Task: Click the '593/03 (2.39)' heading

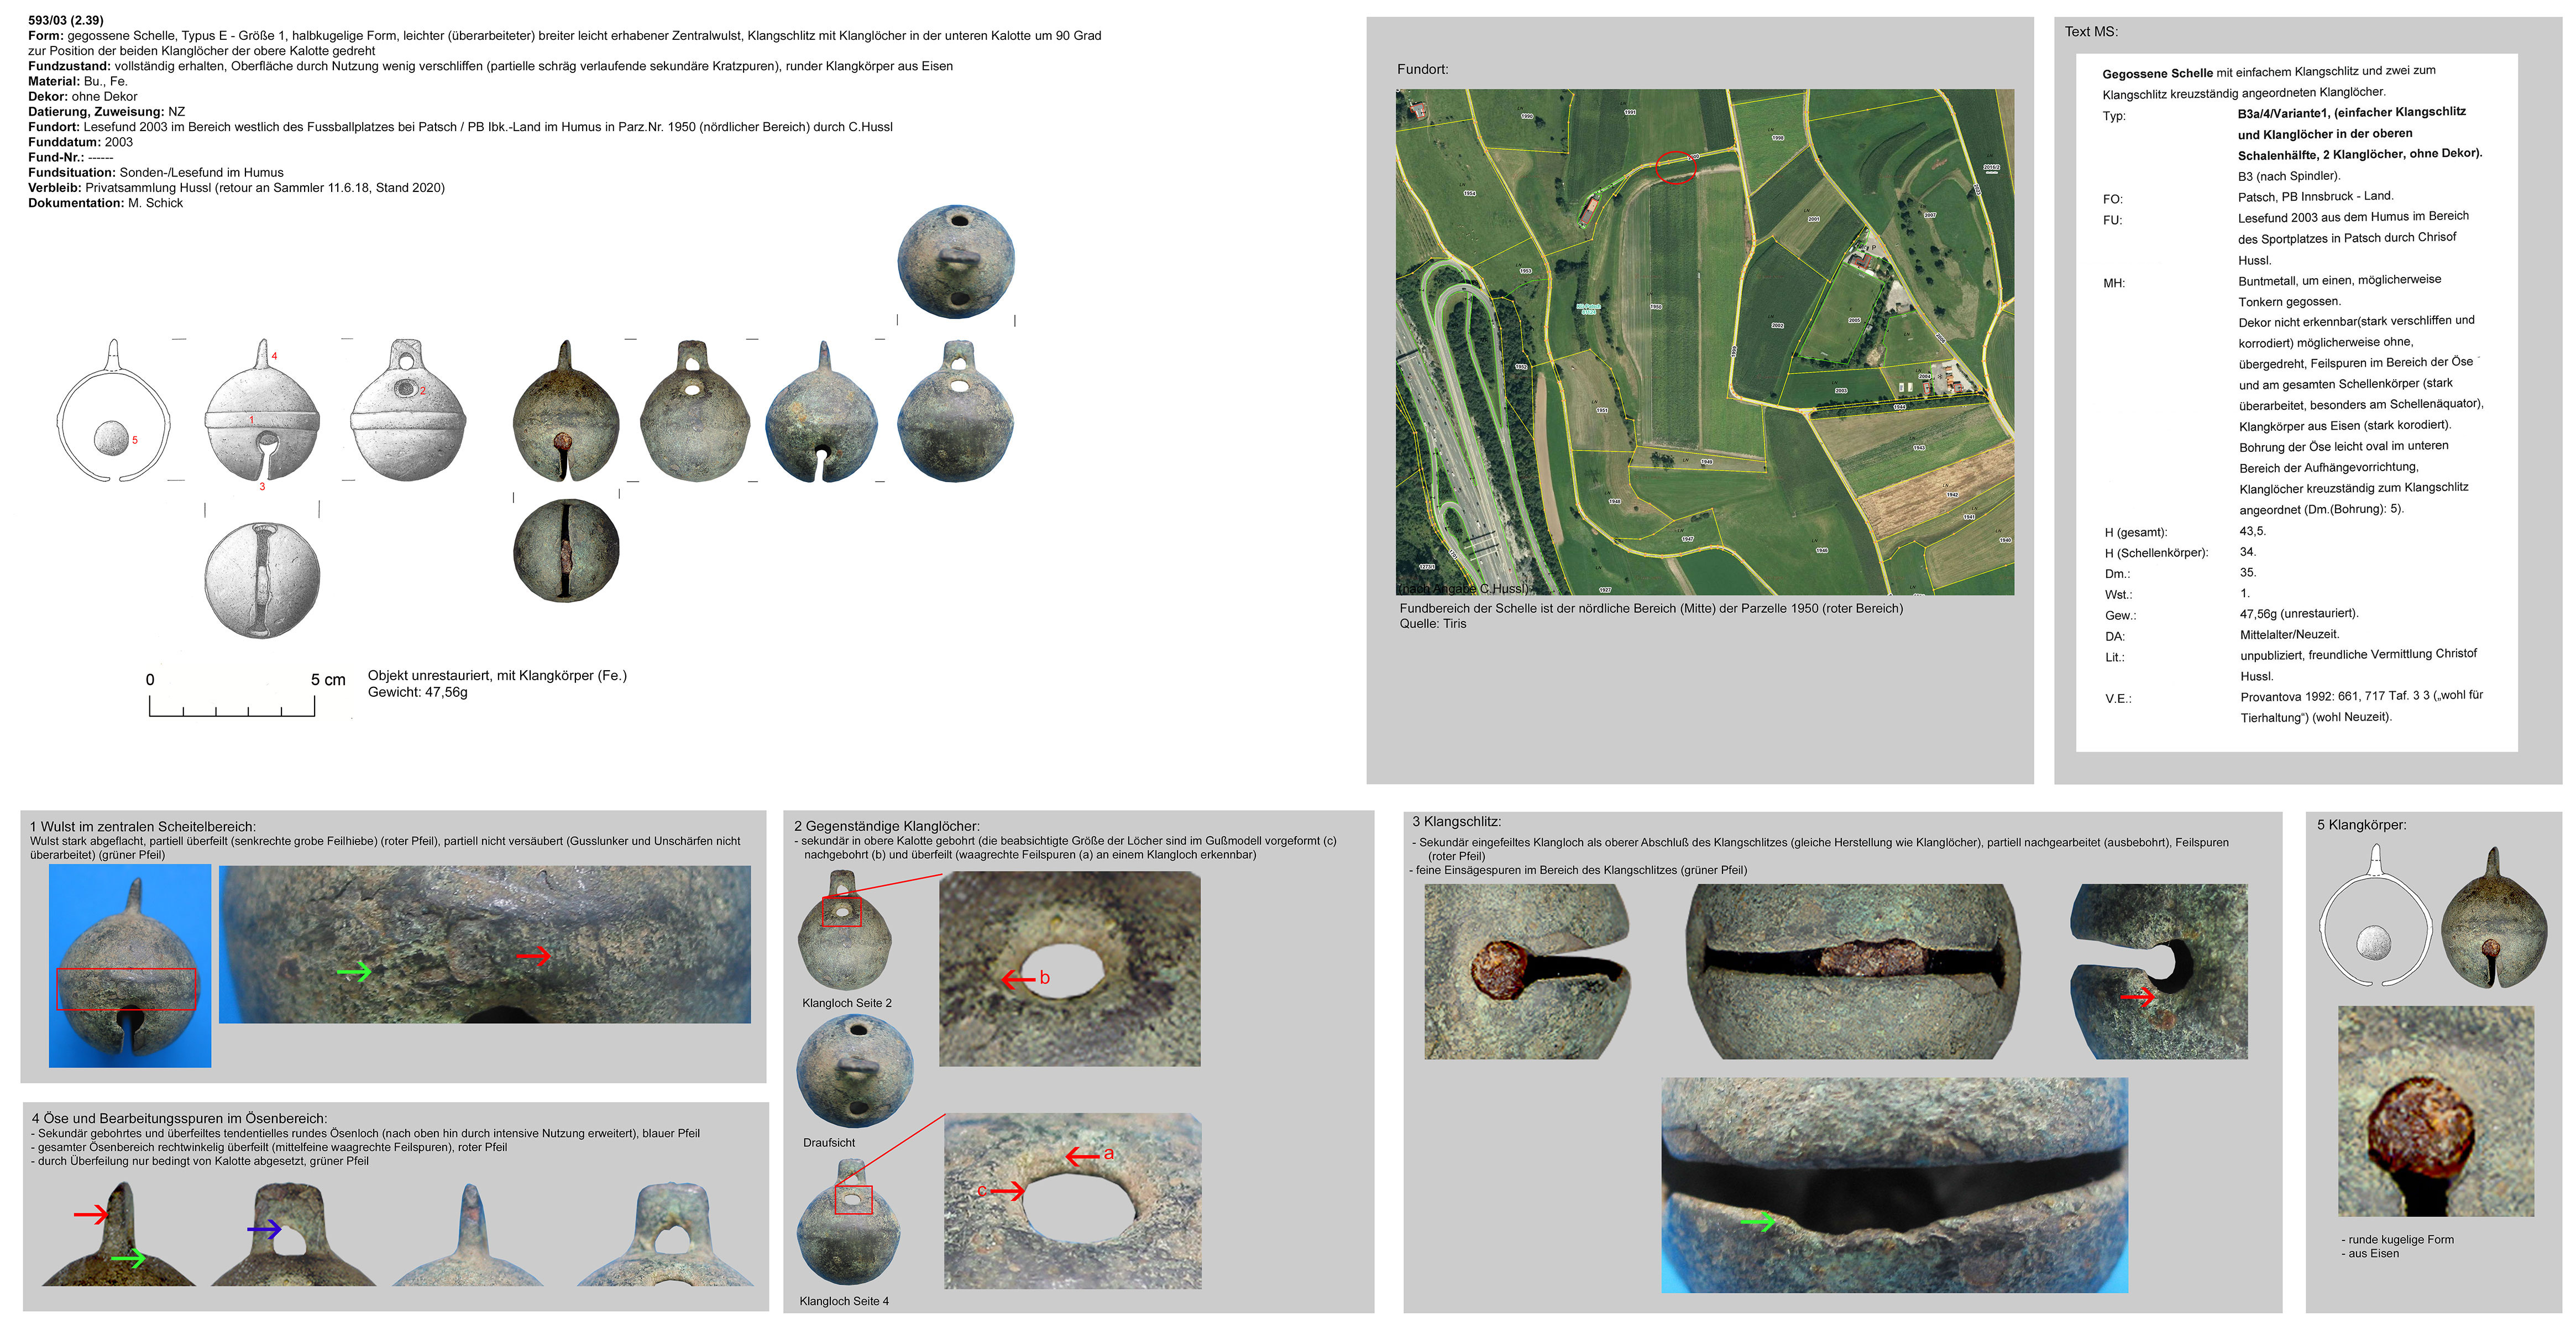Action: [x=65, y=20]
